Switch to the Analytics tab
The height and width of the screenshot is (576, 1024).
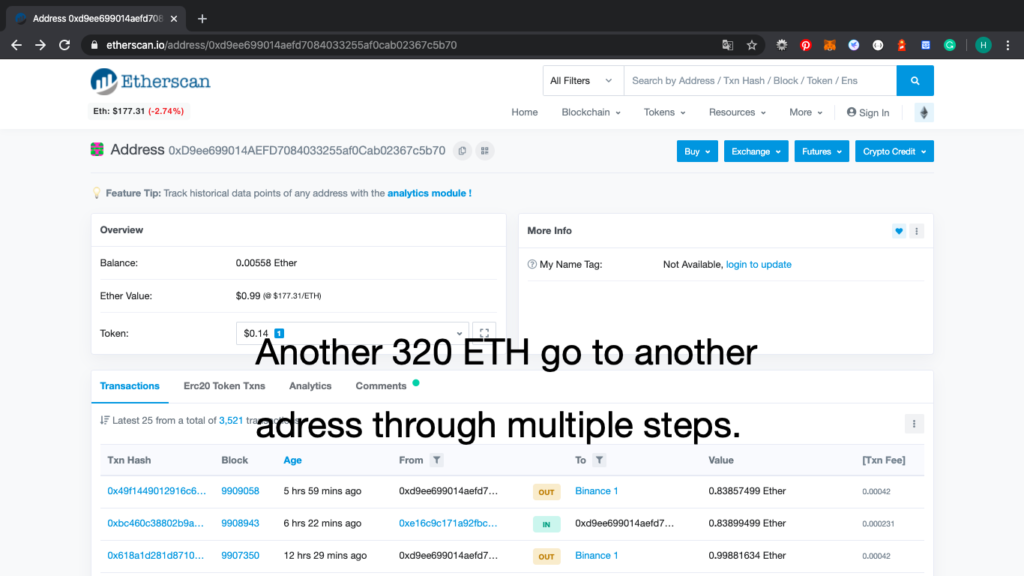tap(310, 386)
